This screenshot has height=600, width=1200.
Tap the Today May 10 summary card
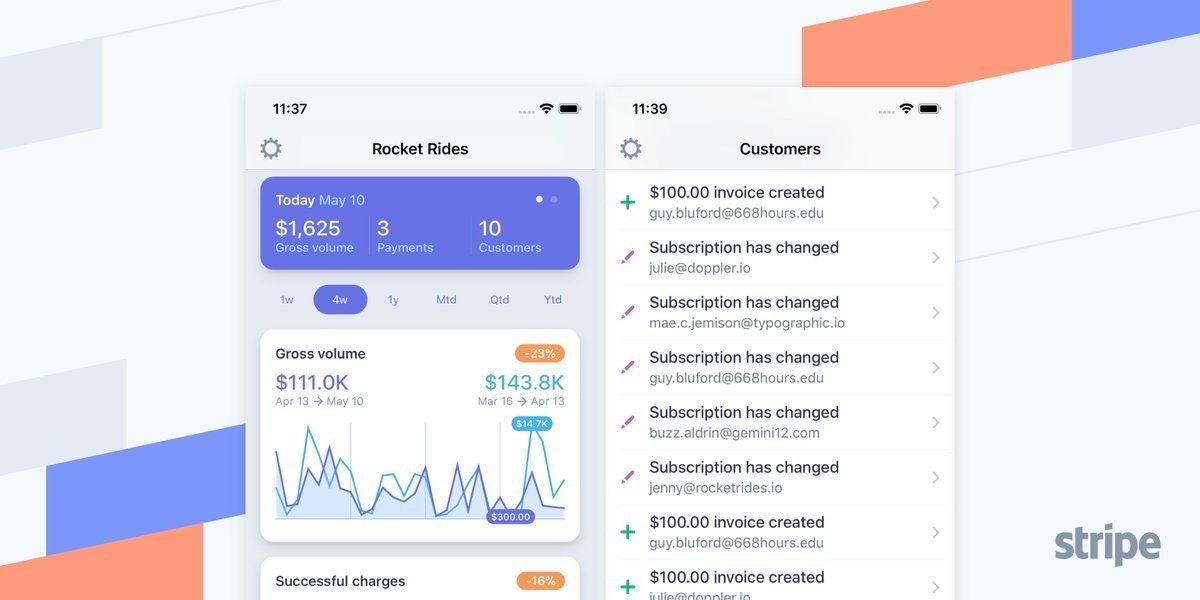[x=420, y=223]
